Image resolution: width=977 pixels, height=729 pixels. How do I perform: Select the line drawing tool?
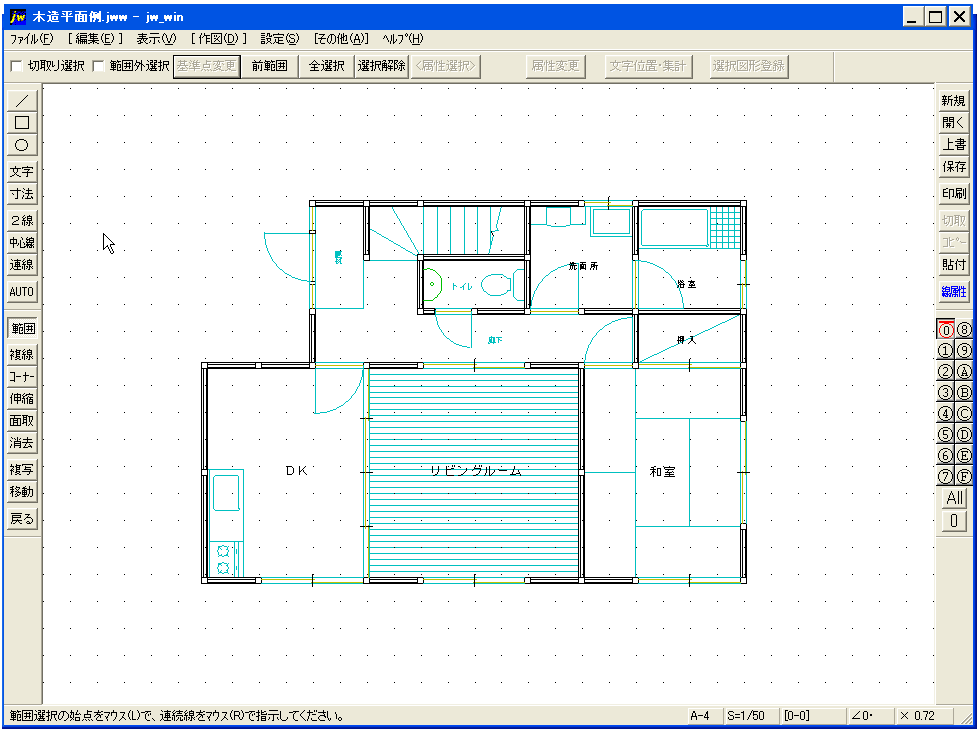22,99
